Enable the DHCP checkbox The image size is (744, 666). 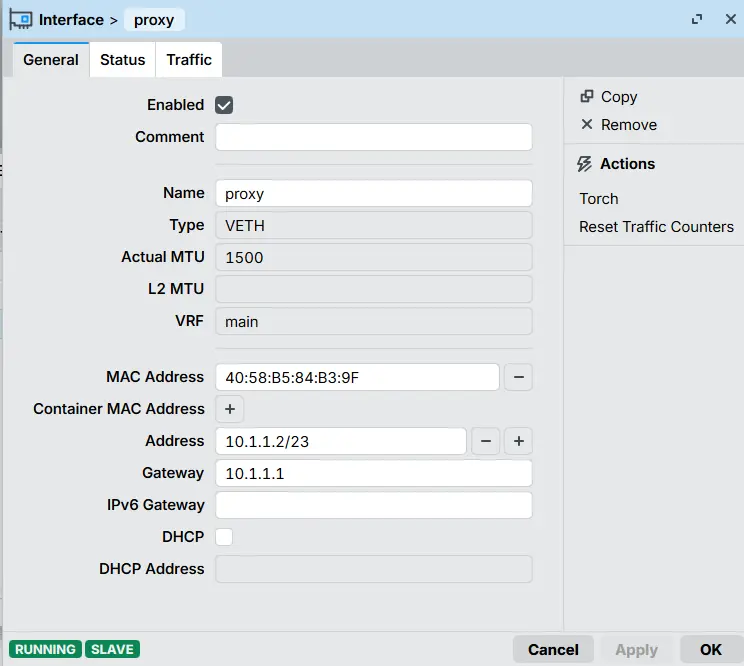pos(224,537)
